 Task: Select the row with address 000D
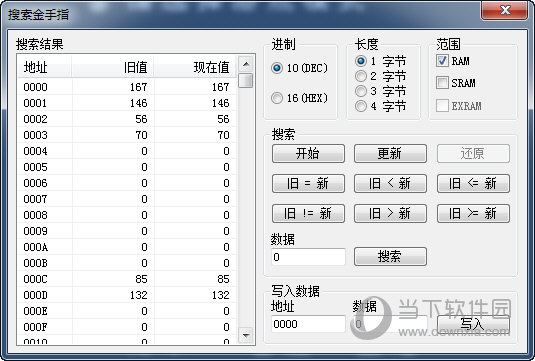(127, 295)
